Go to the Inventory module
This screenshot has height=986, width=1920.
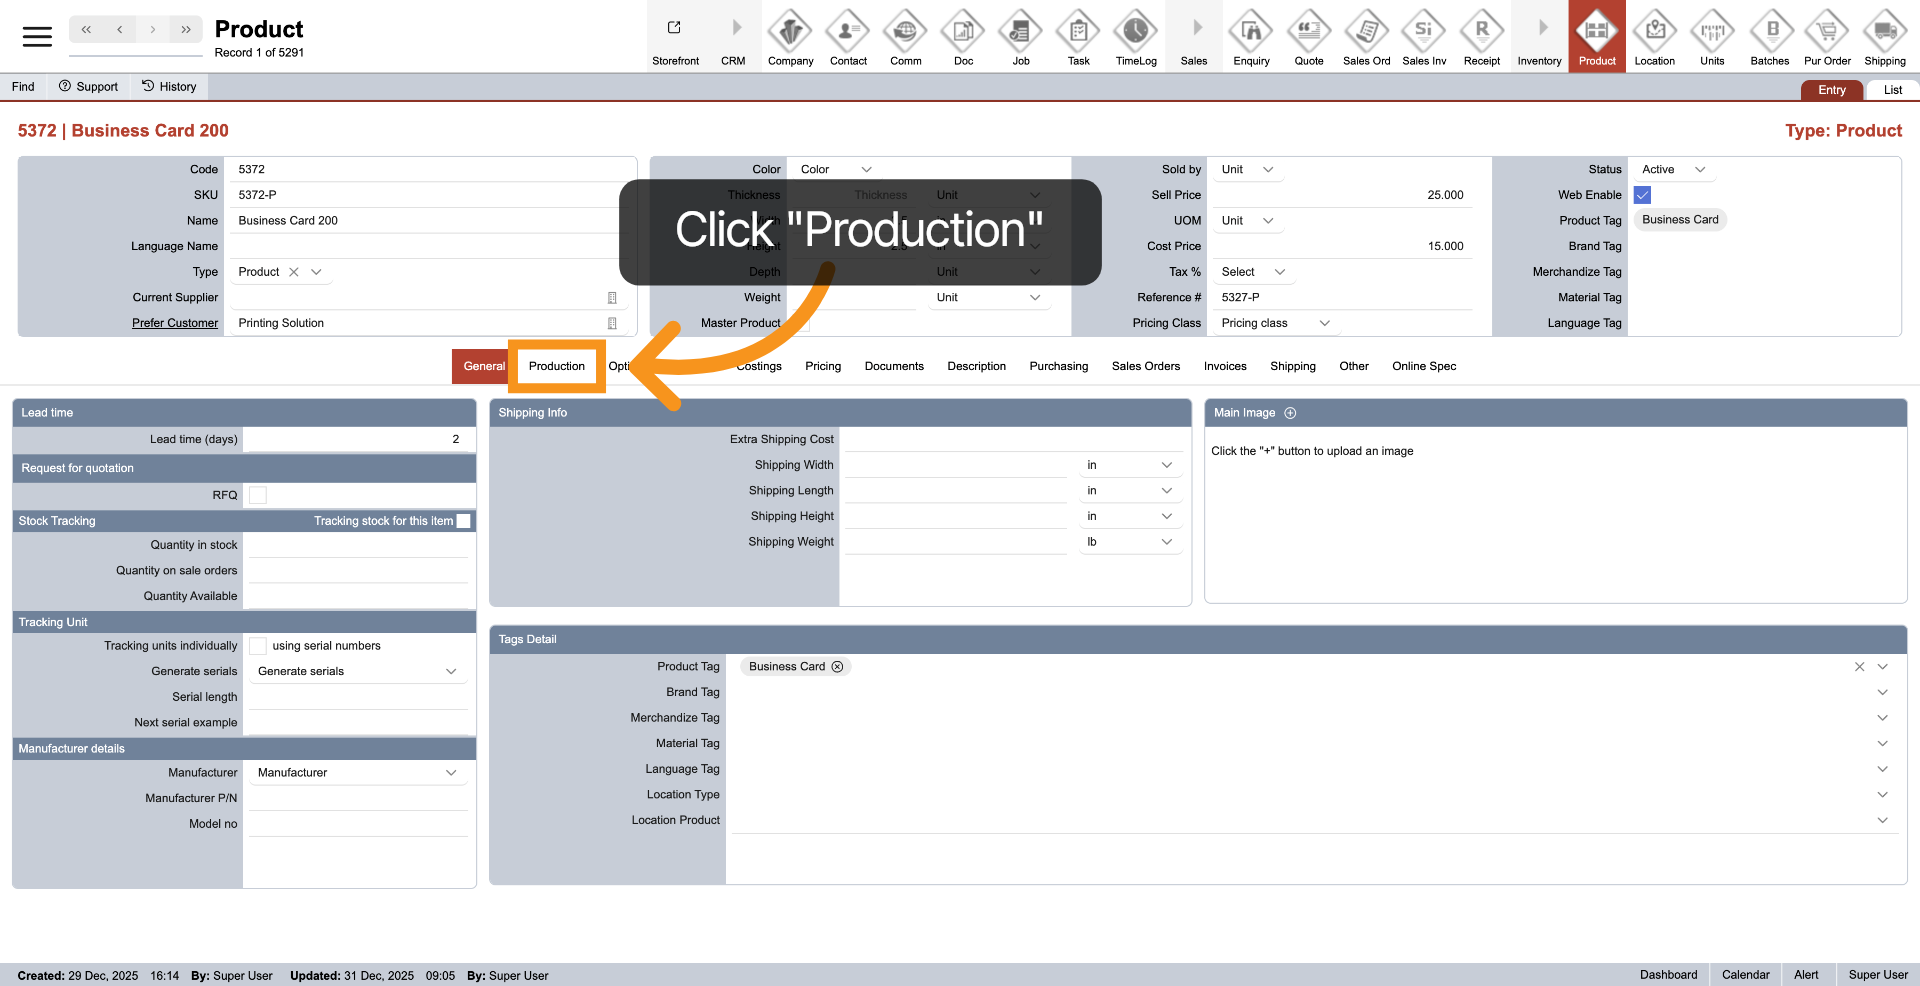1539,36
